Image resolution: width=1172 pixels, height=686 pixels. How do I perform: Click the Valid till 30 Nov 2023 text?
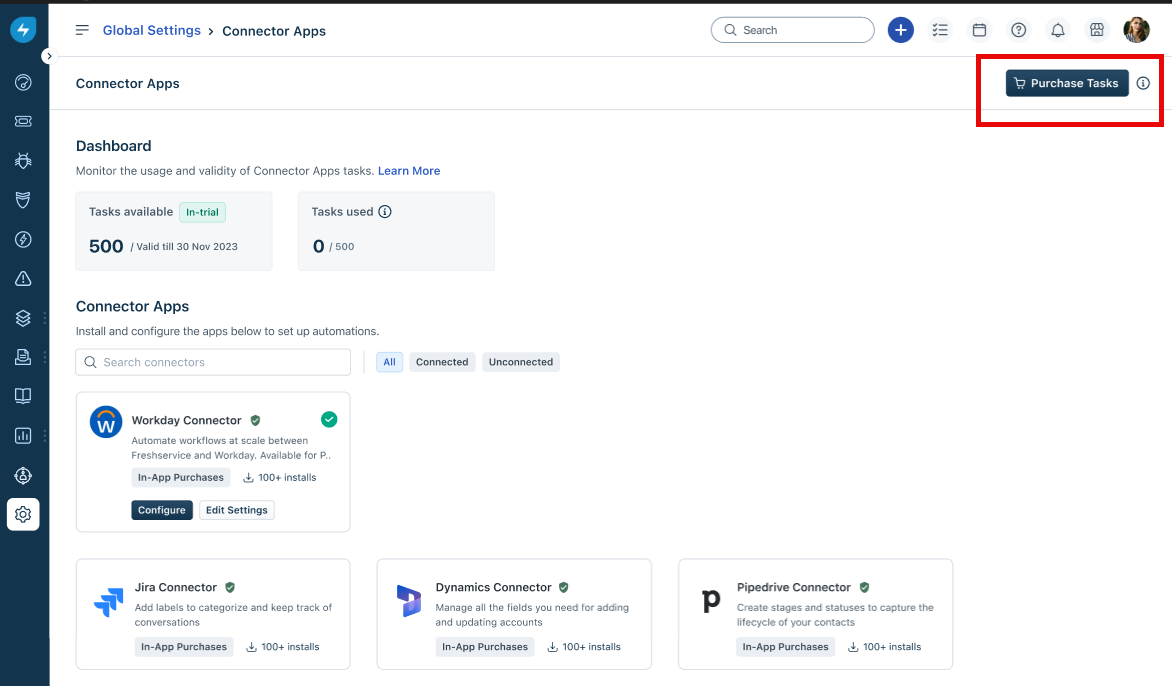click(x=187, y=247)
